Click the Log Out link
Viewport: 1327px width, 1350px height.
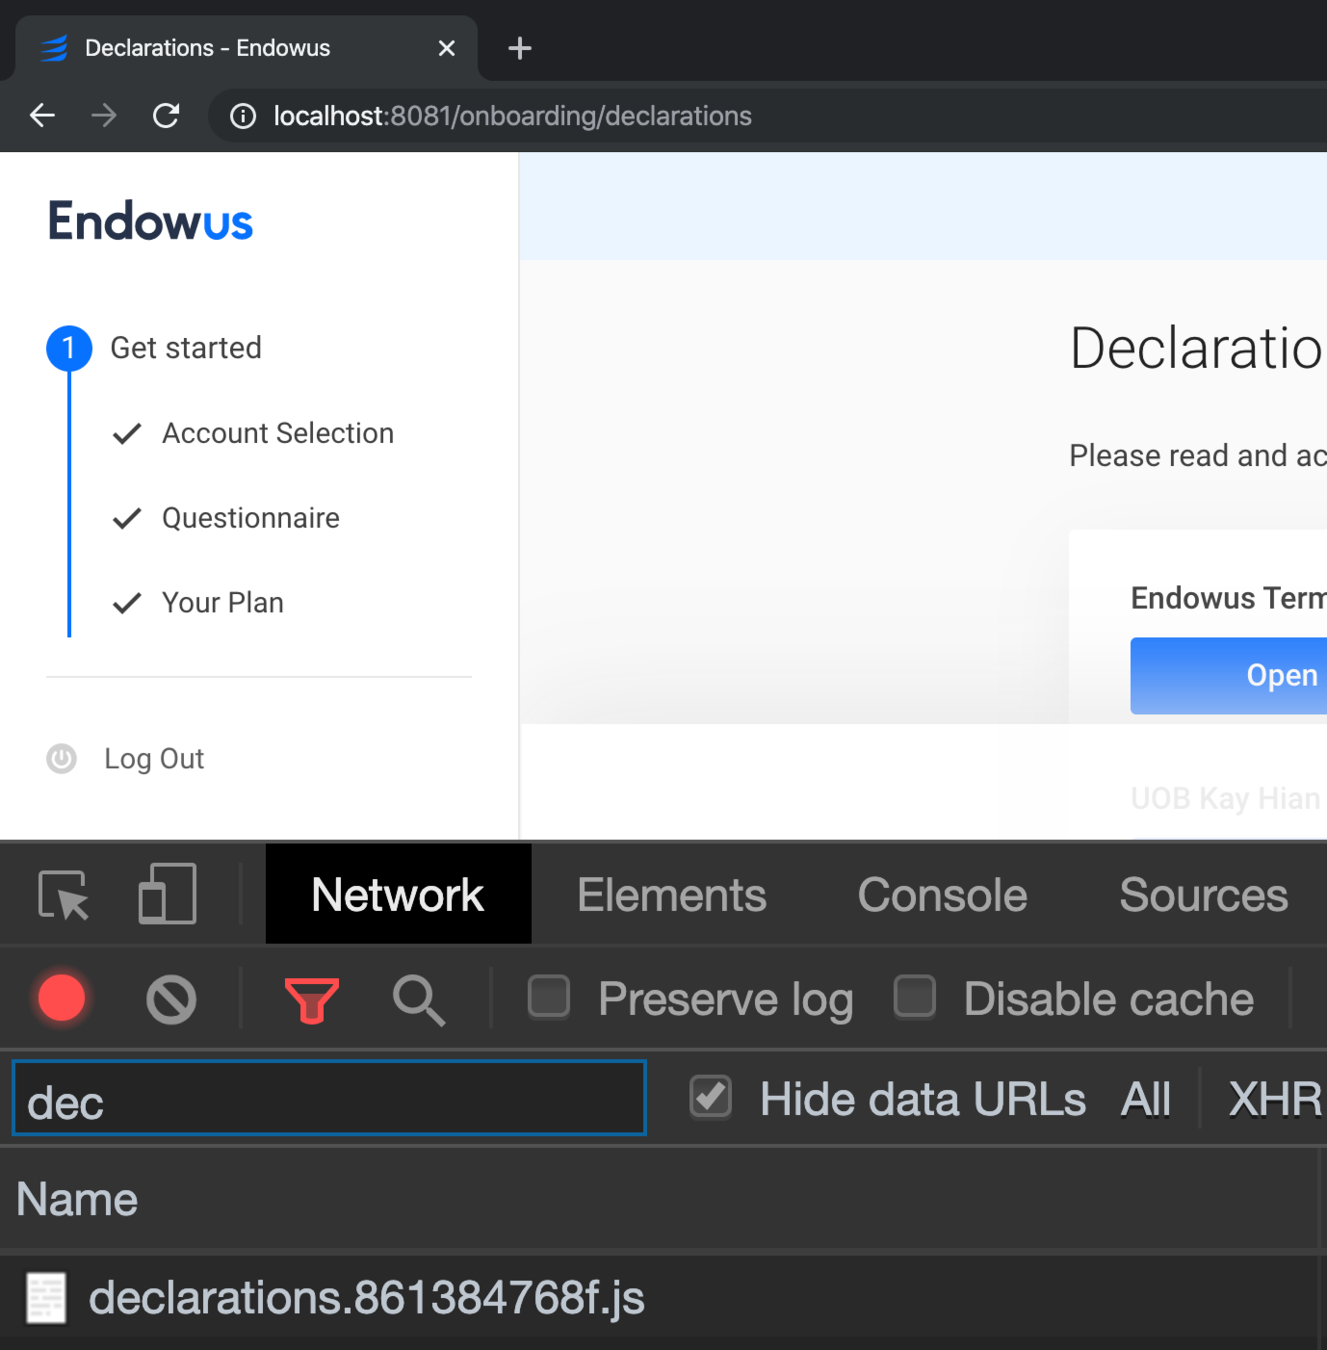[154, 759]
